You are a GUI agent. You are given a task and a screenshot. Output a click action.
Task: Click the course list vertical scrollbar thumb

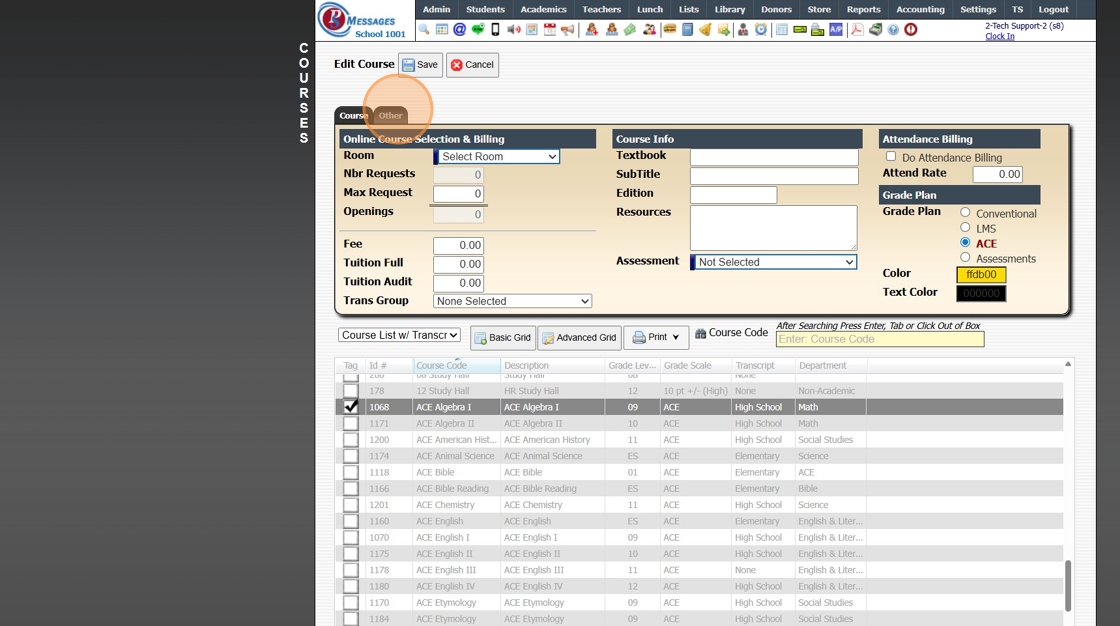1068,585
